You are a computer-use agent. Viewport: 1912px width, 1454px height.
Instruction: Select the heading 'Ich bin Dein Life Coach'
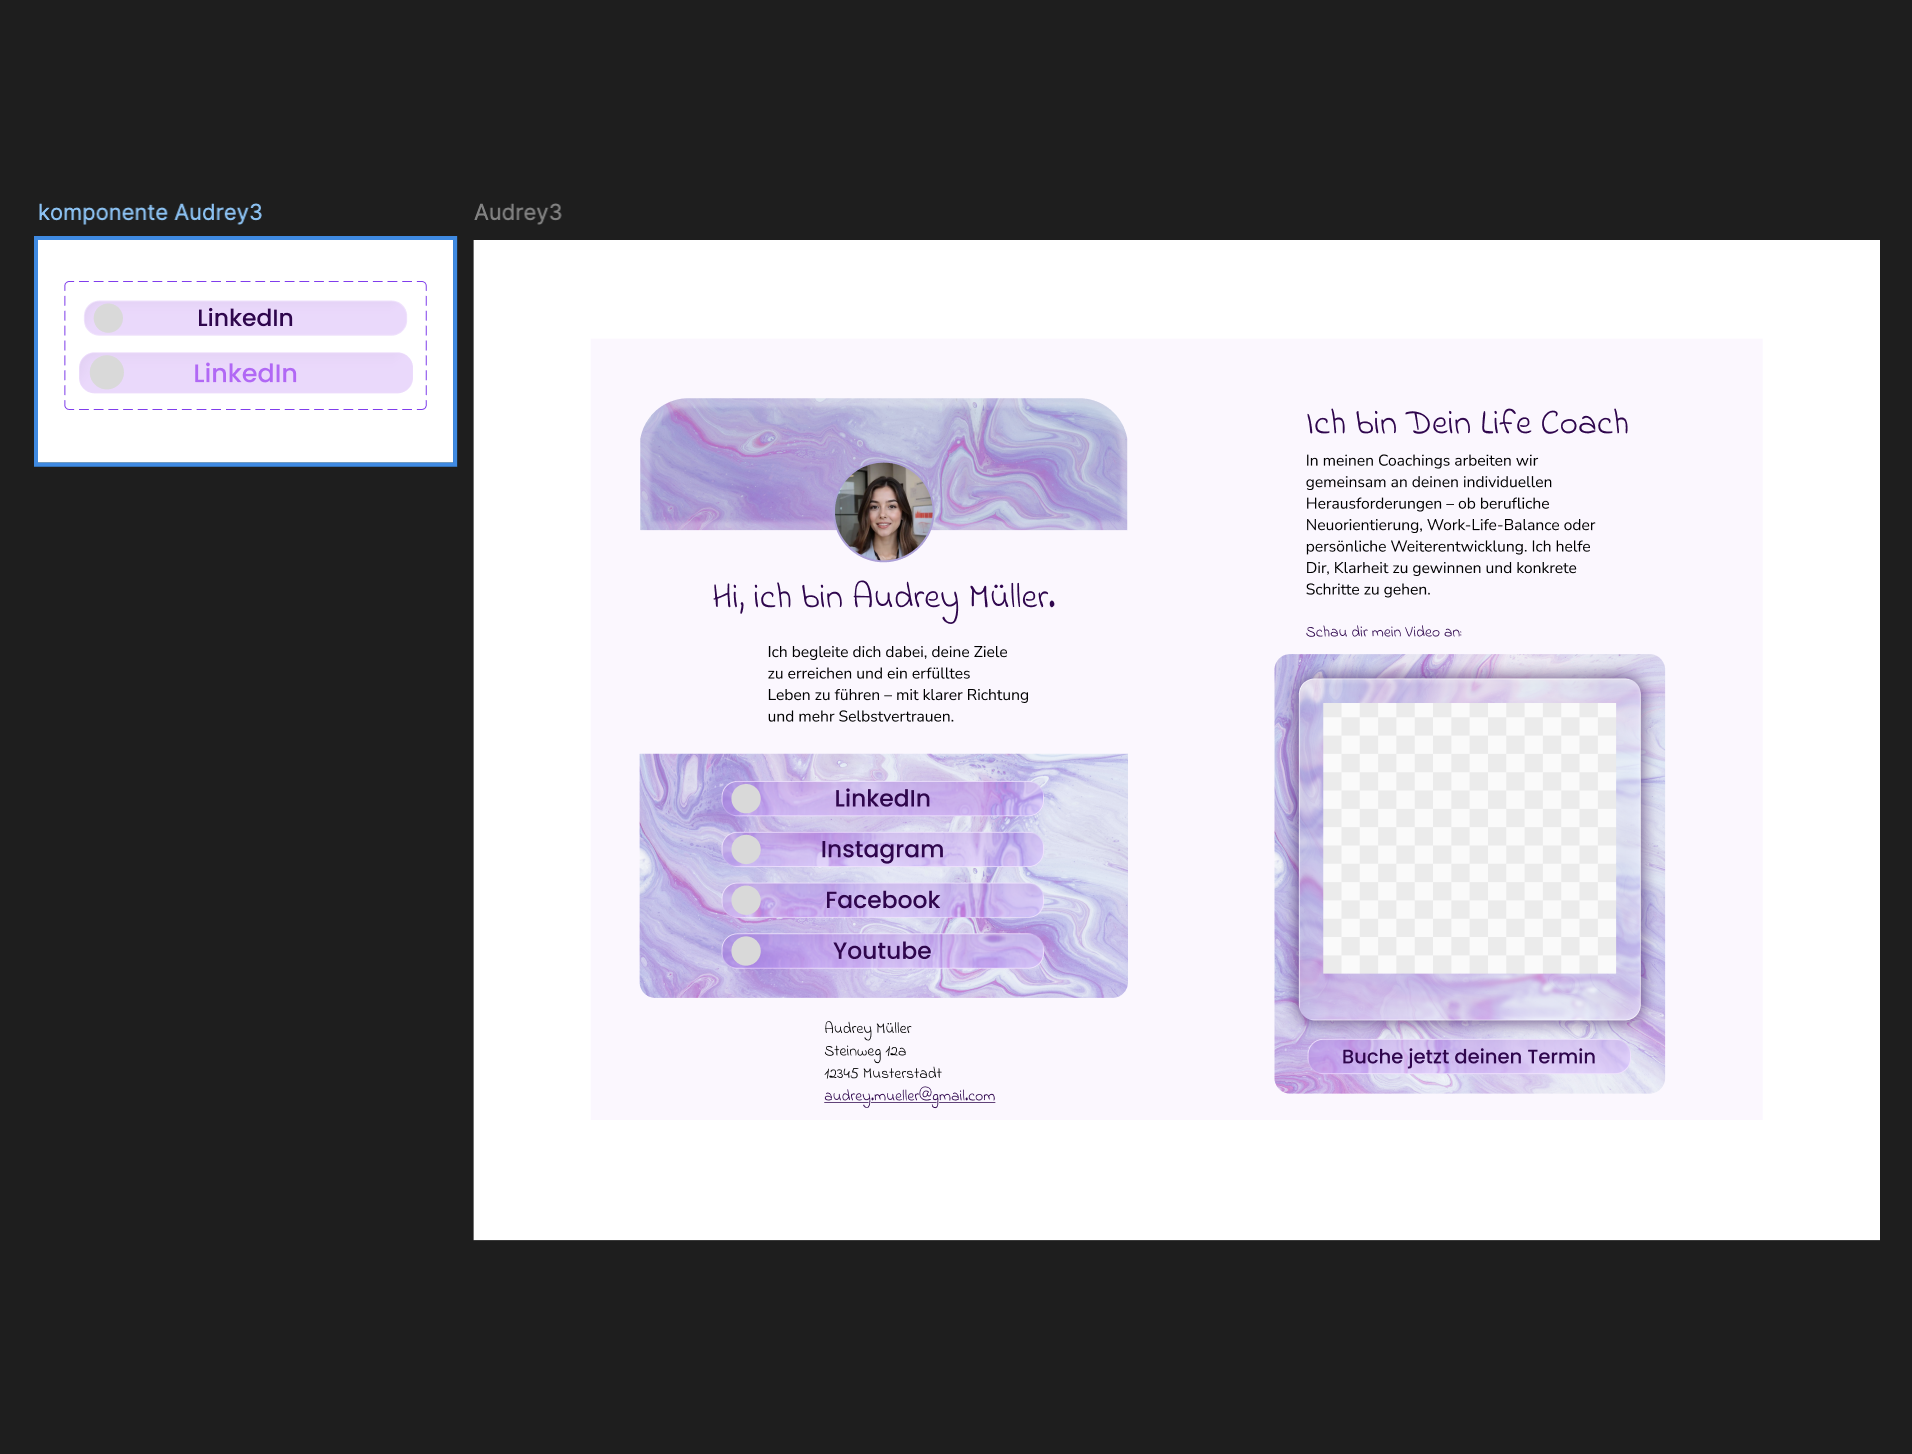tap(1467, 423)
